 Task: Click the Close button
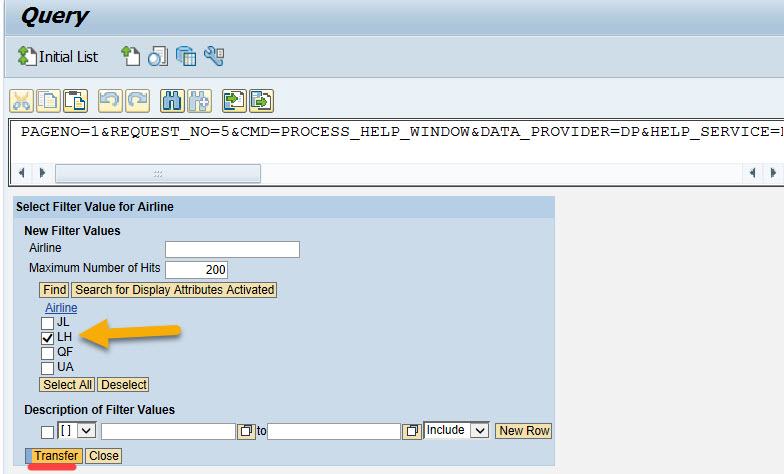(104, 456)
